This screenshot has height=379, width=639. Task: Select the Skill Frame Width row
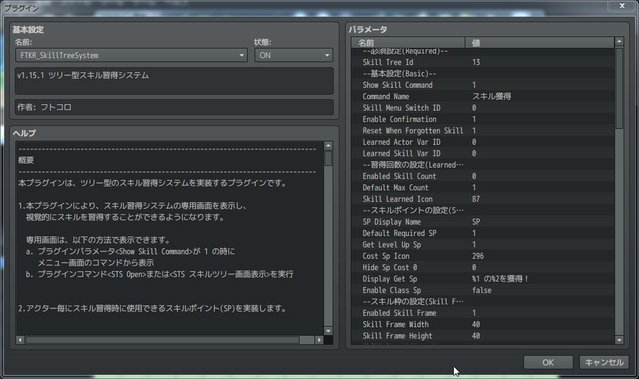tap(483, 325)
